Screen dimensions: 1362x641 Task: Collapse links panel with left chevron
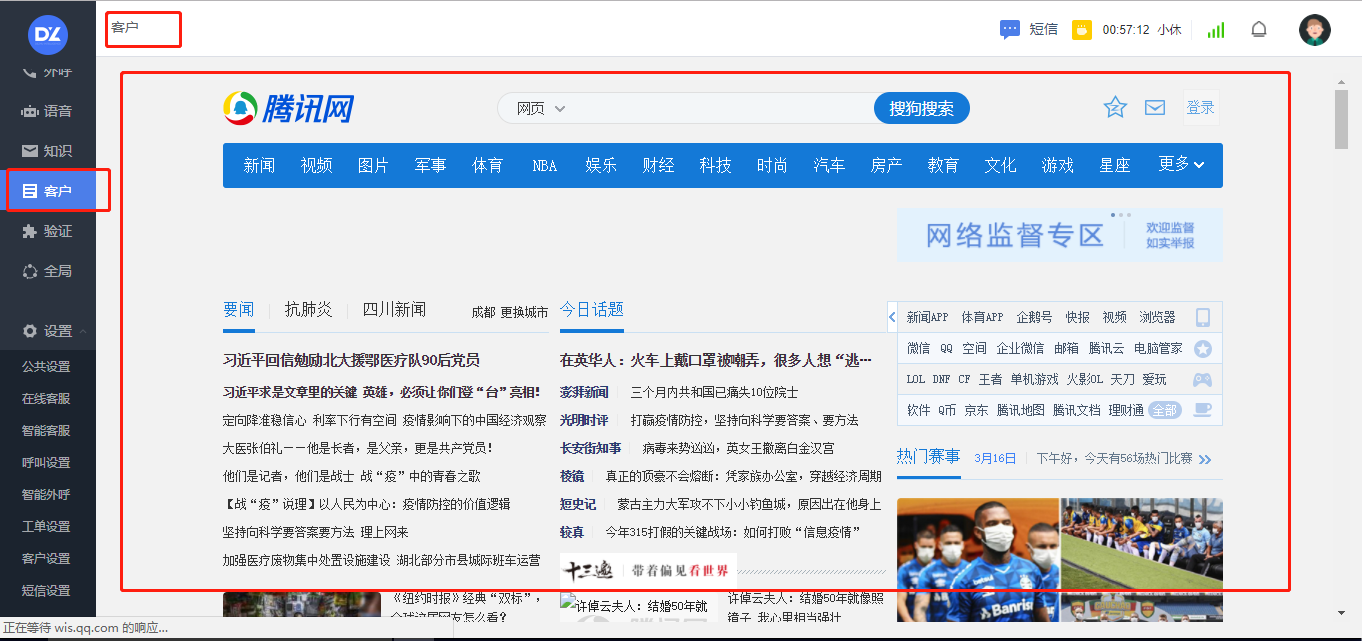(892, 318)
